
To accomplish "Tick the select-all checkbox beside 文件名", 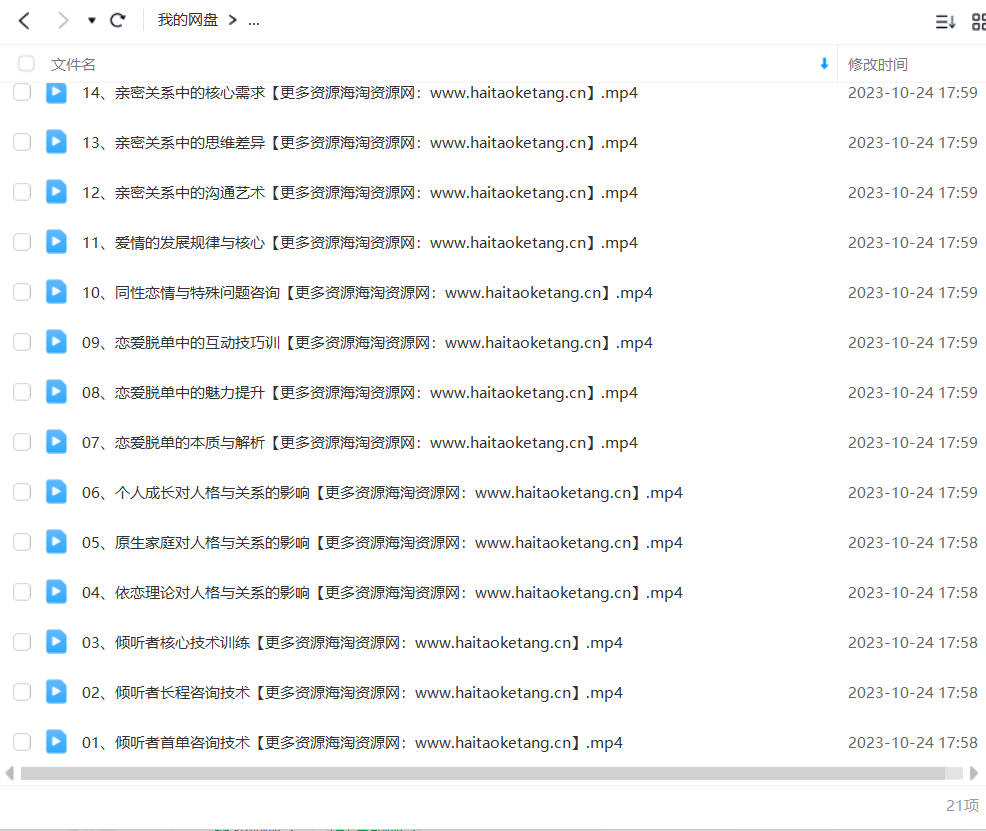I will (26, 63).
